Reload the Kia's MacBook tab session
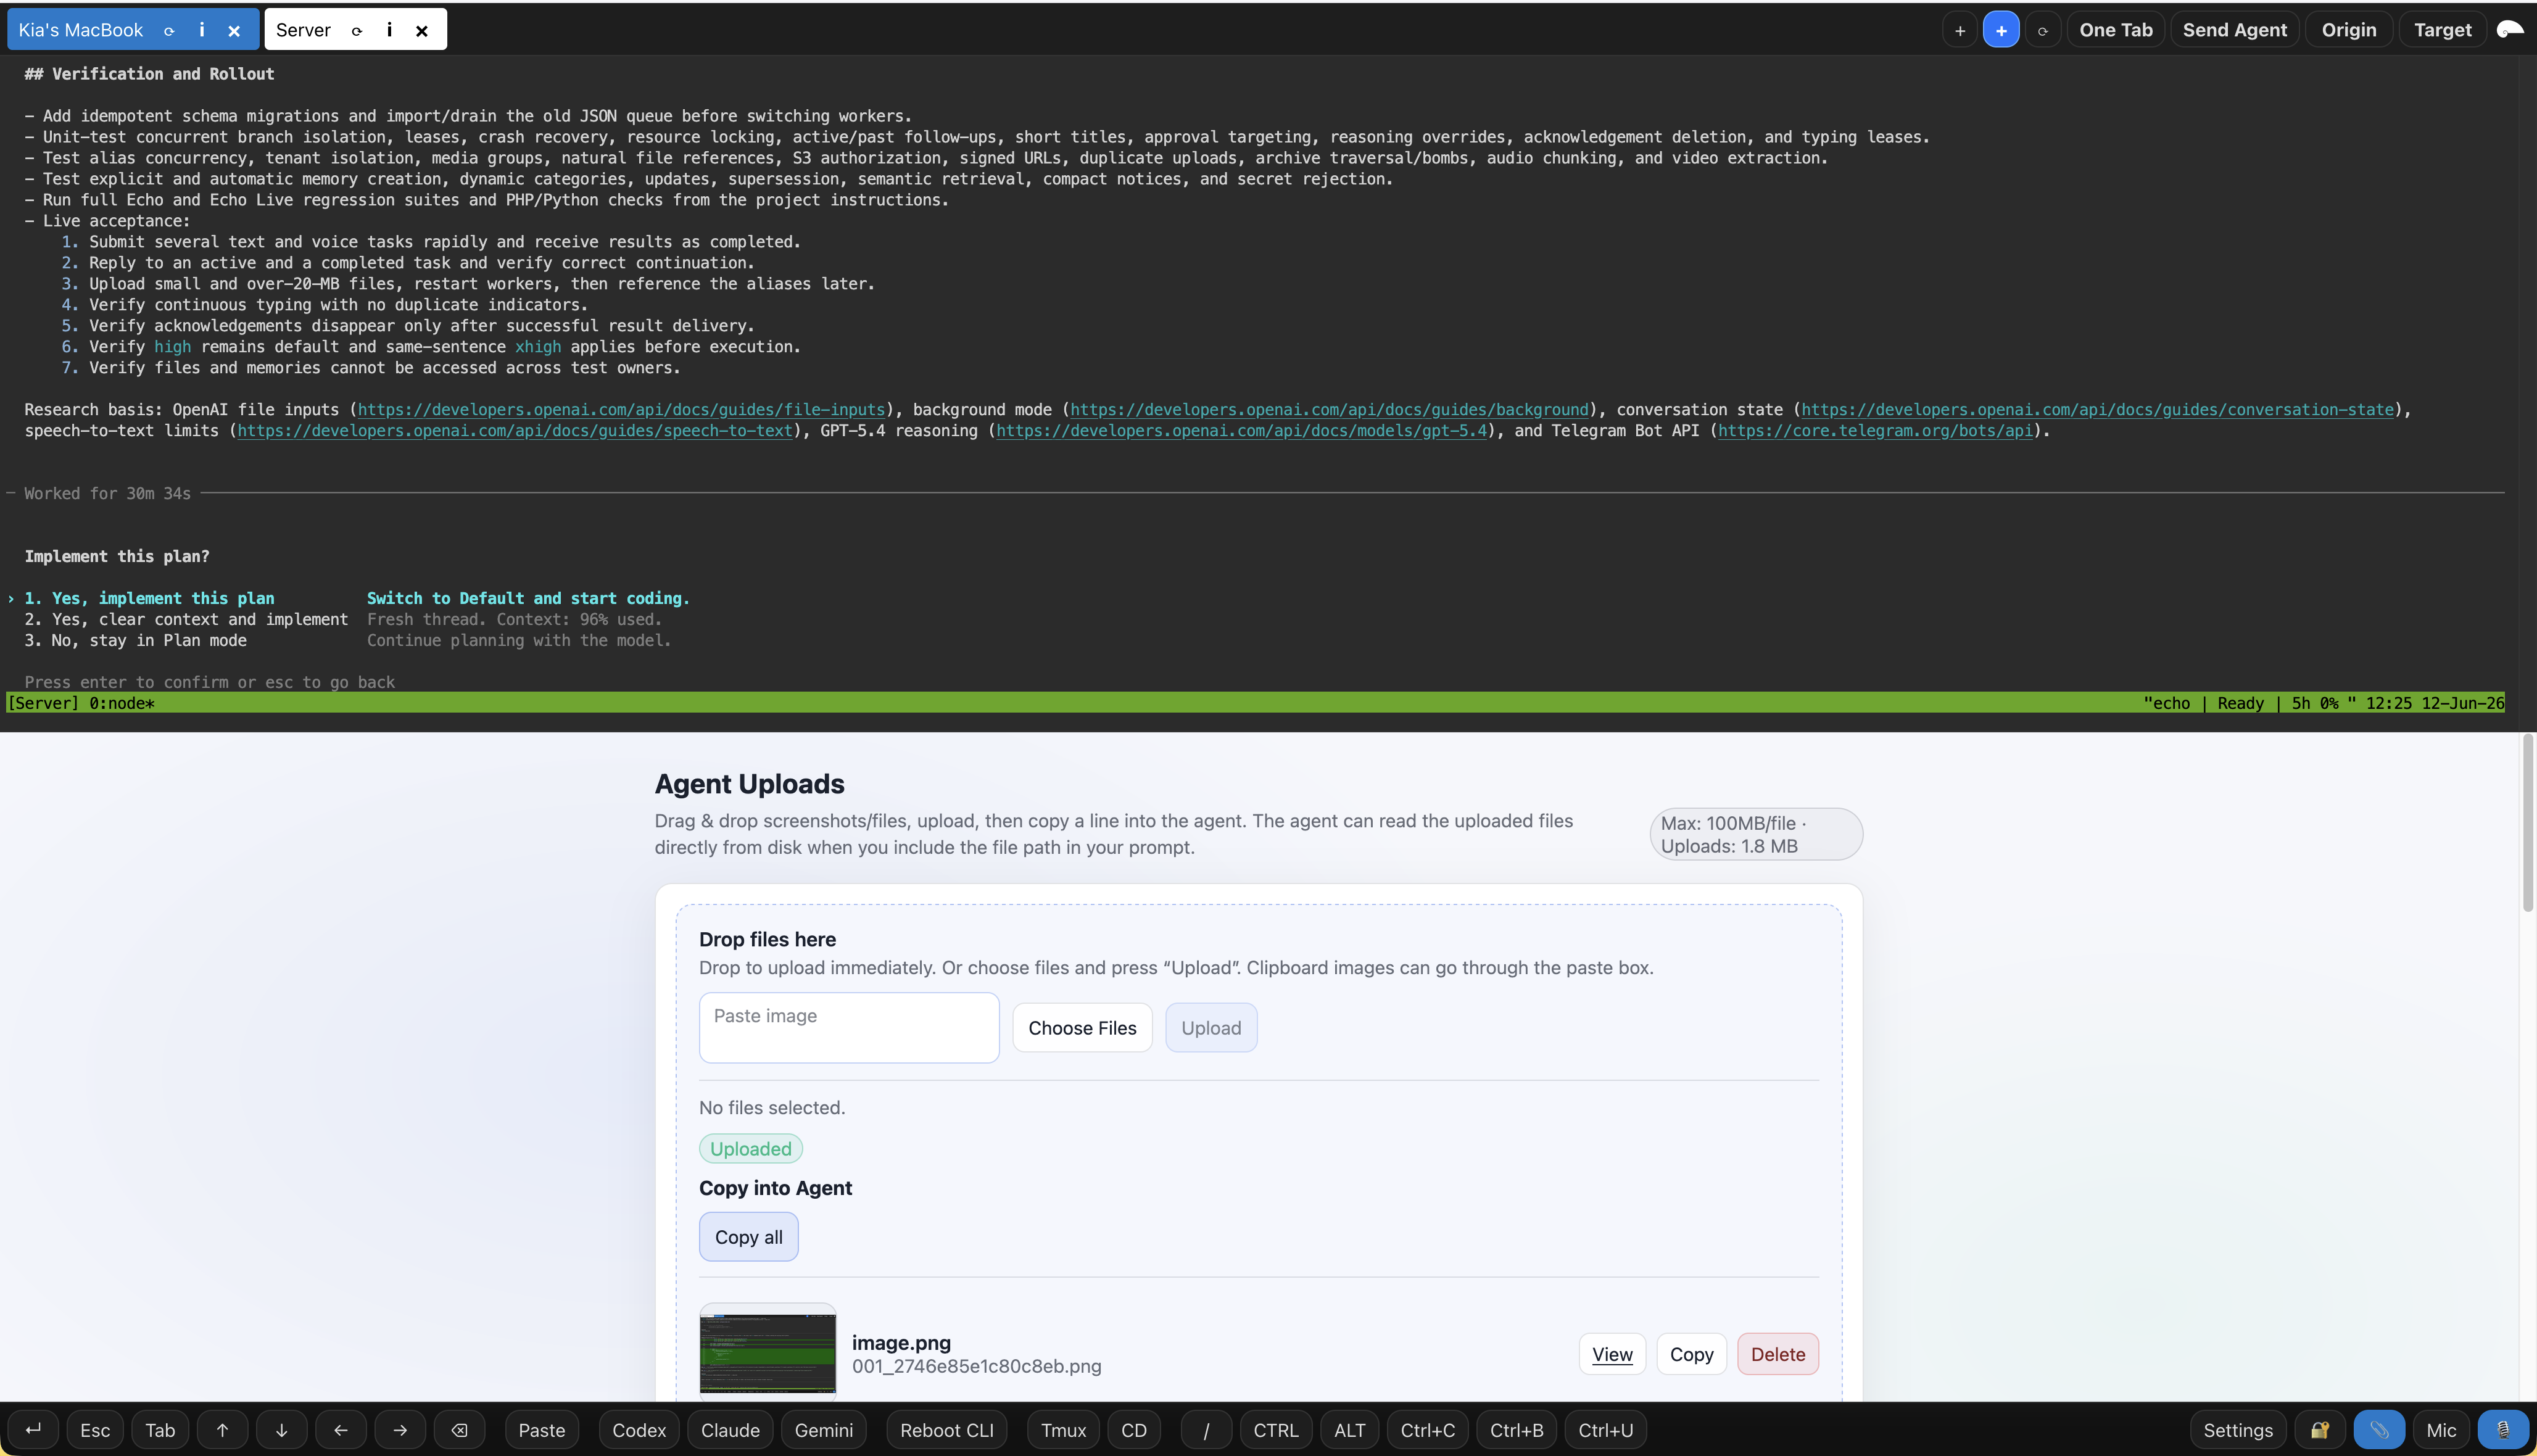Viewport: 2537px width, 1456px height. click(x=169, y=31)
